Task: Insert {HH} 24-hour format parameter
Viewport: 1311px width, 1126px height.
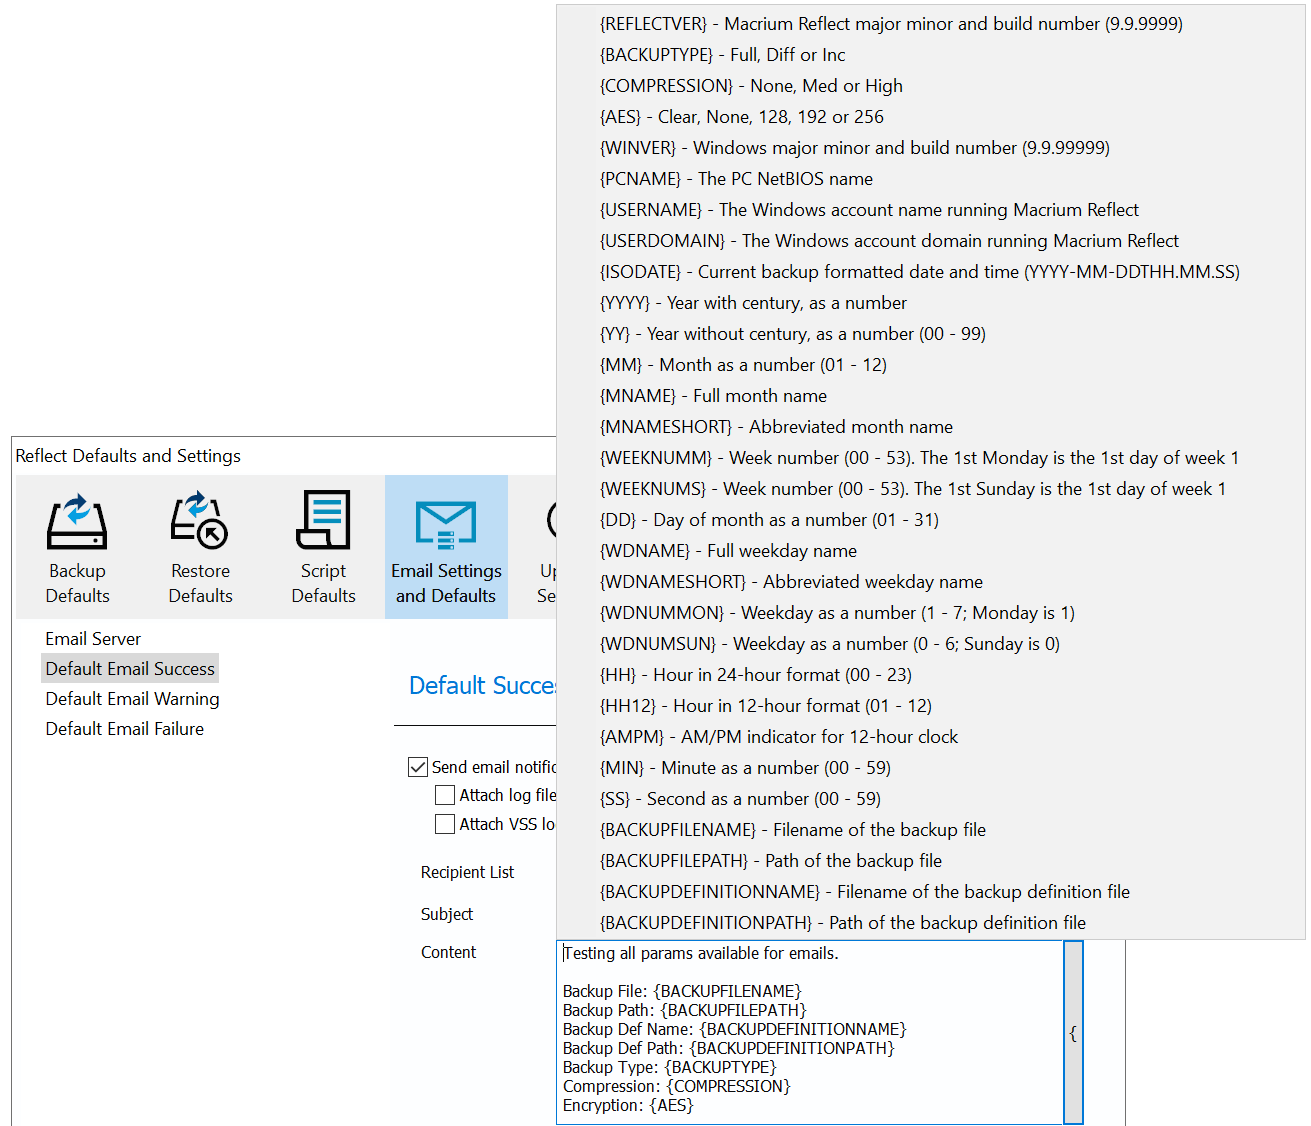Action: (930, 675)
